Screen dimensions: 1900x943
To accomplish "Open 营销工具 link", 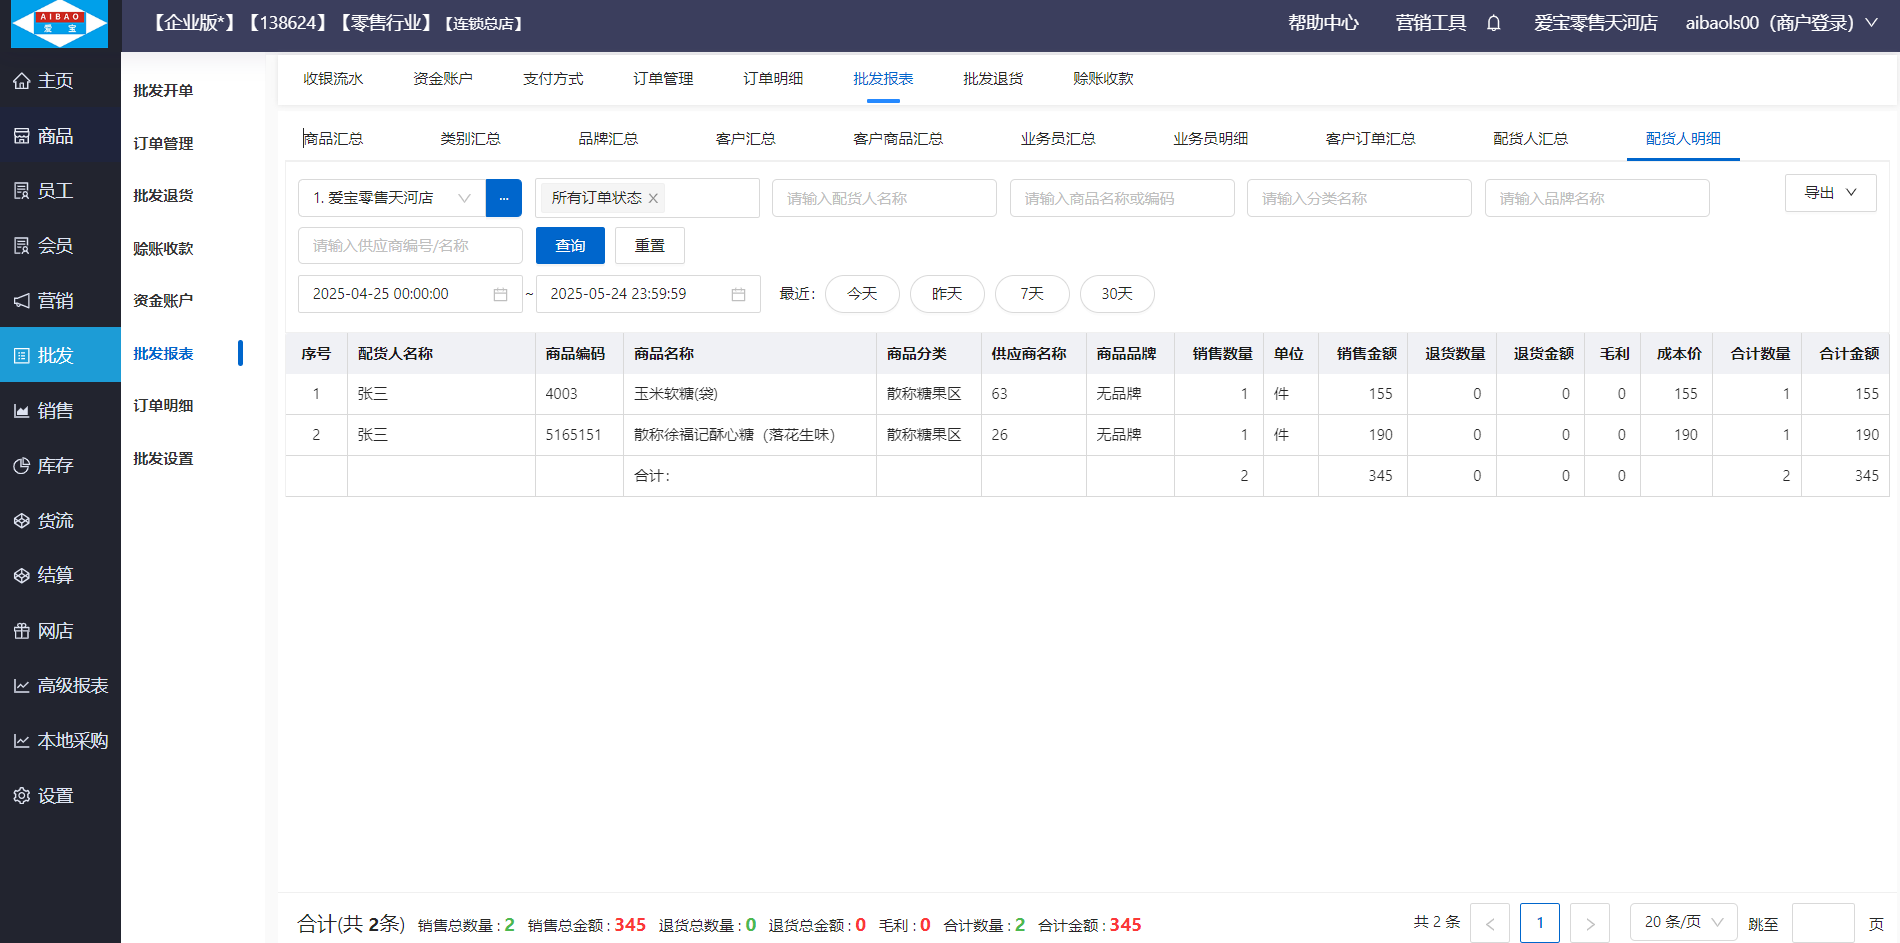I will (x=1431, y=23).
